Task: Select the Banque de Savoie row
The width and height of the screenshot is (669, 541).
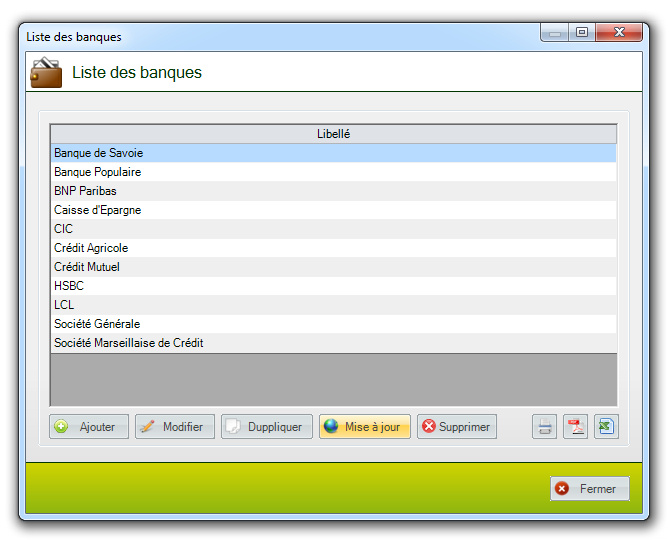Action: [333, 153]
